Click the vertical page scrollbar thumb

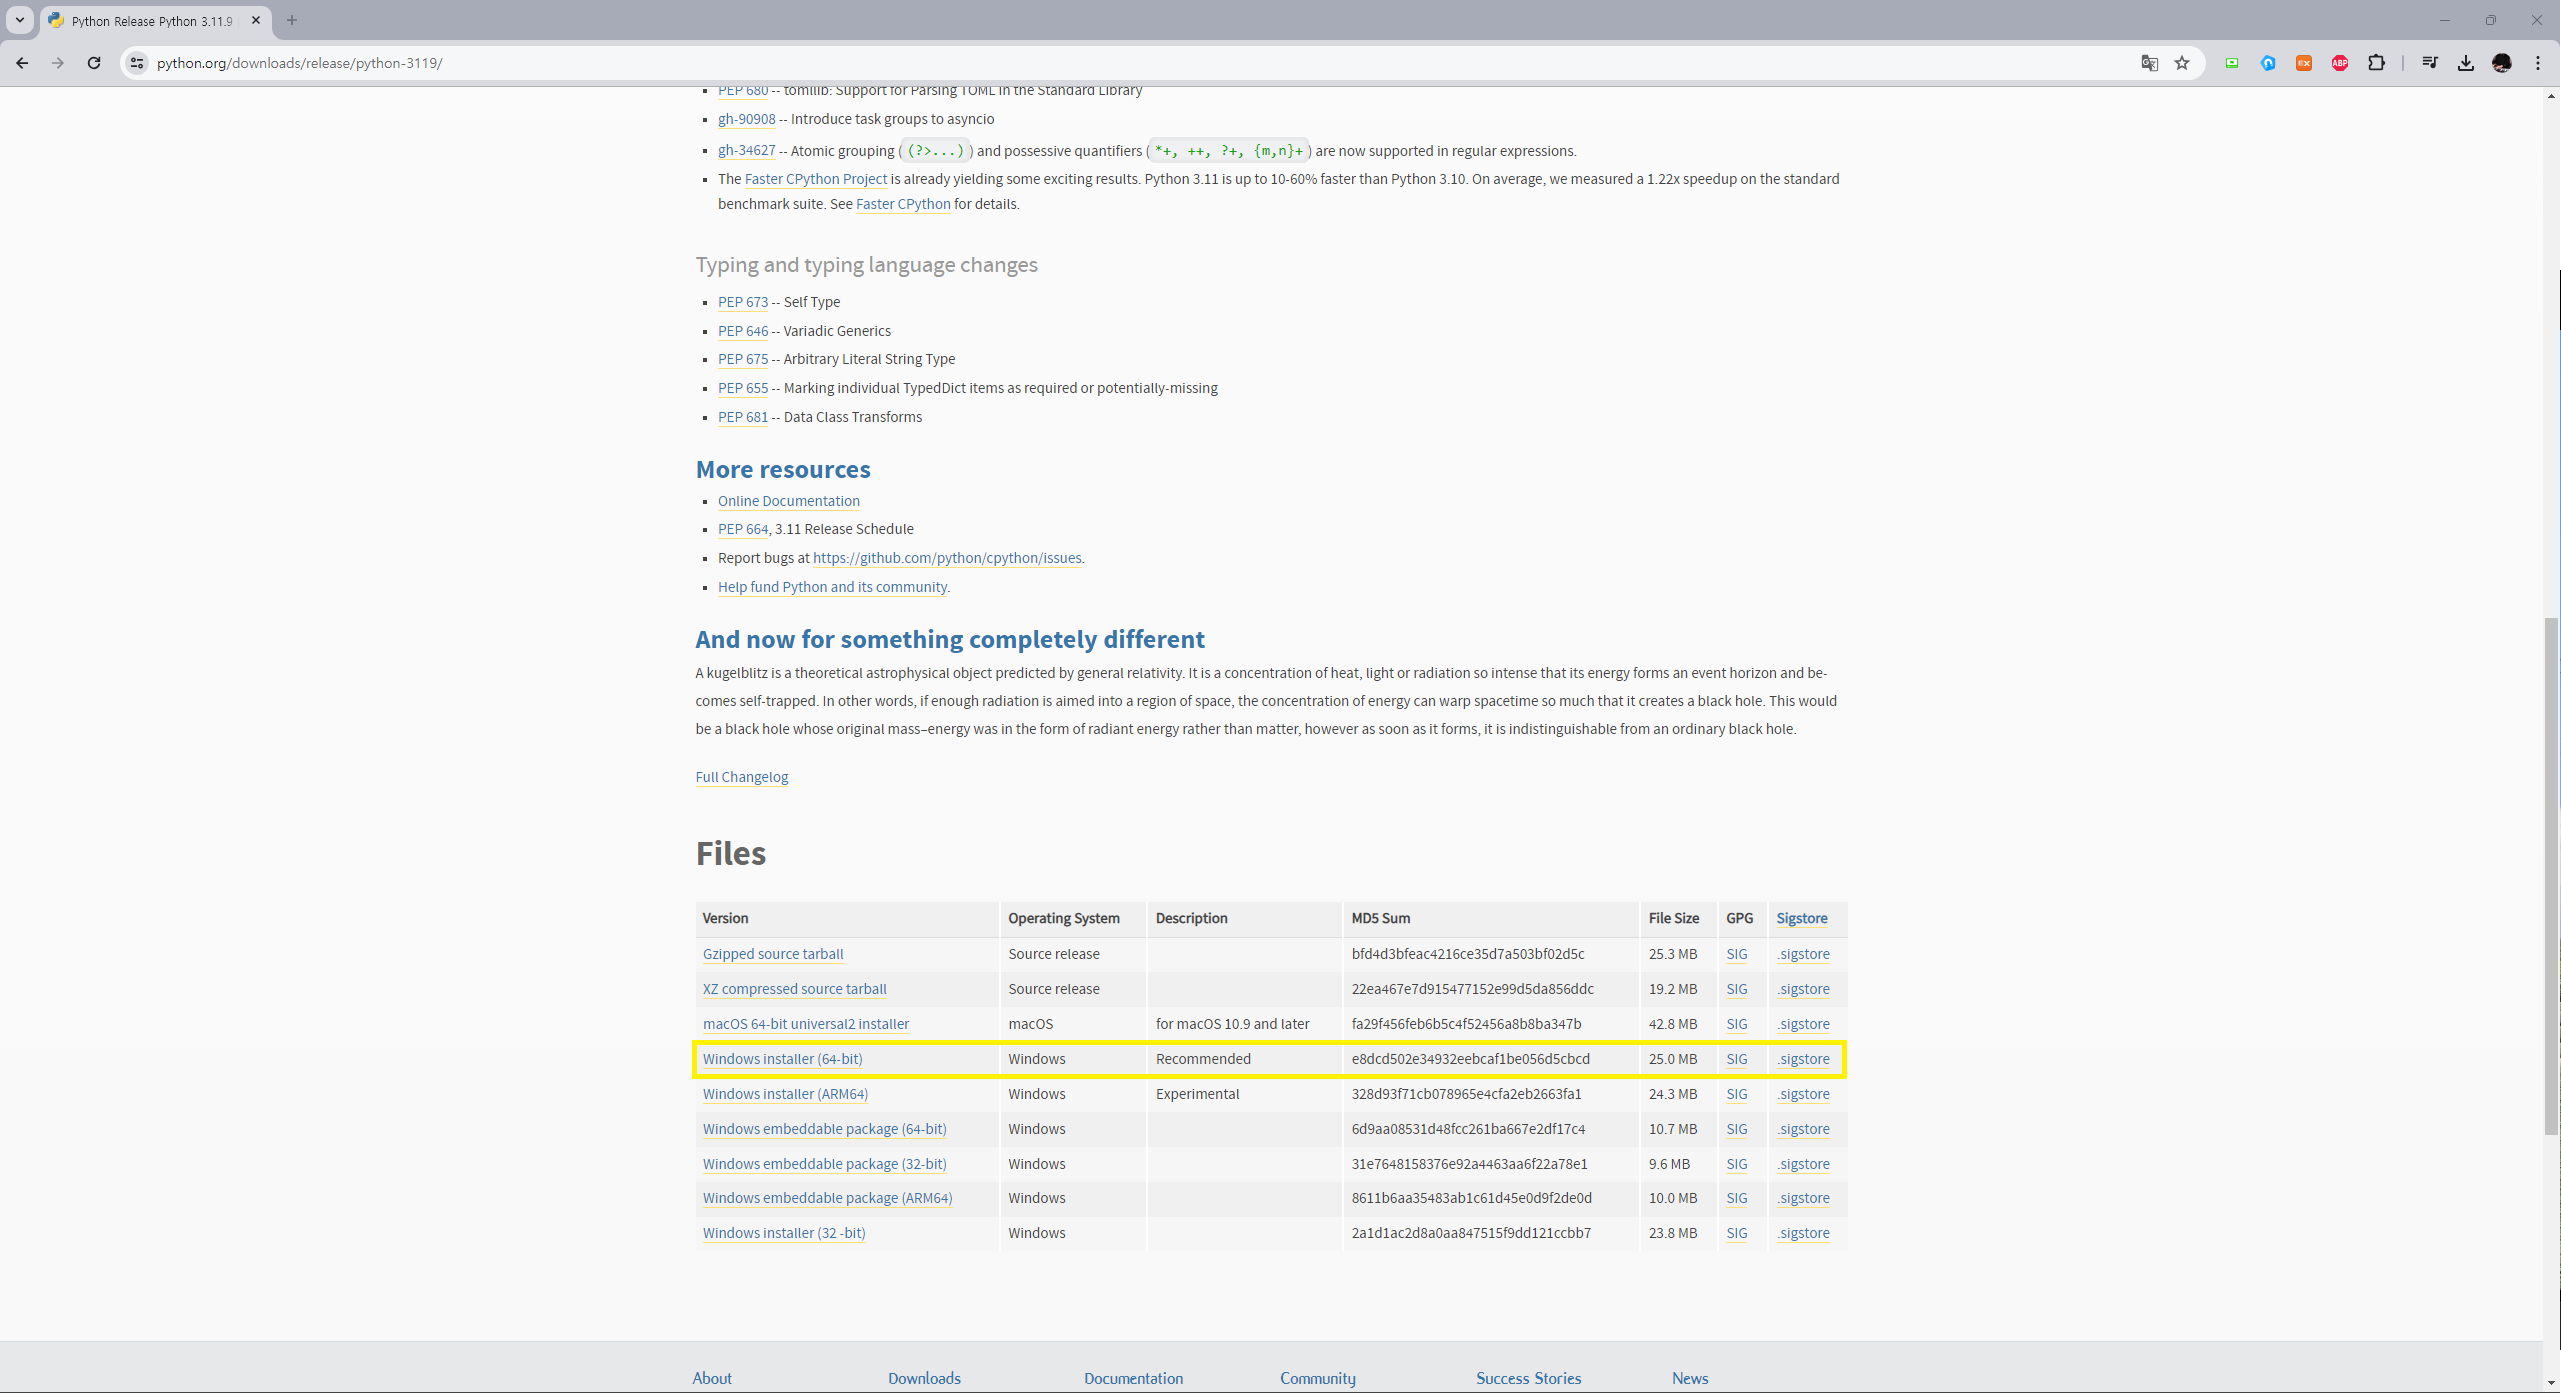[2551, 875]
